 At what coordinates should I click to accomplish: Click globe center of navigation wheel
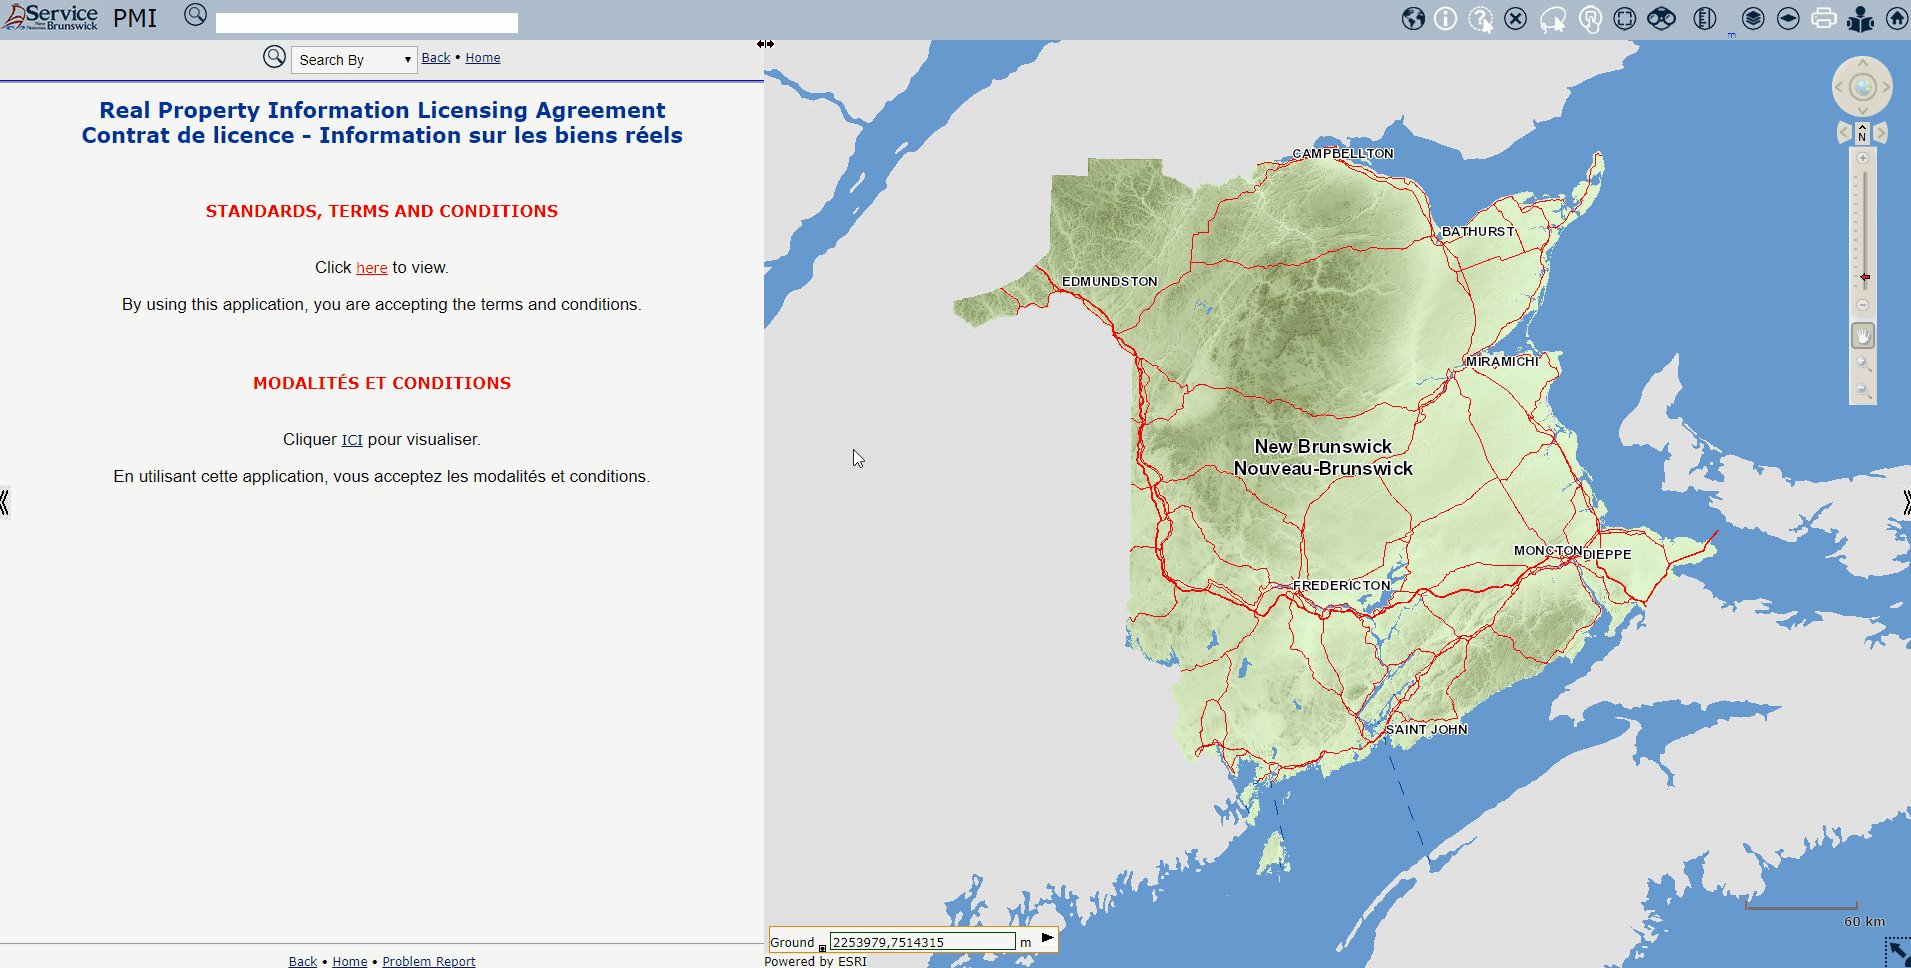pos(1862,87)
